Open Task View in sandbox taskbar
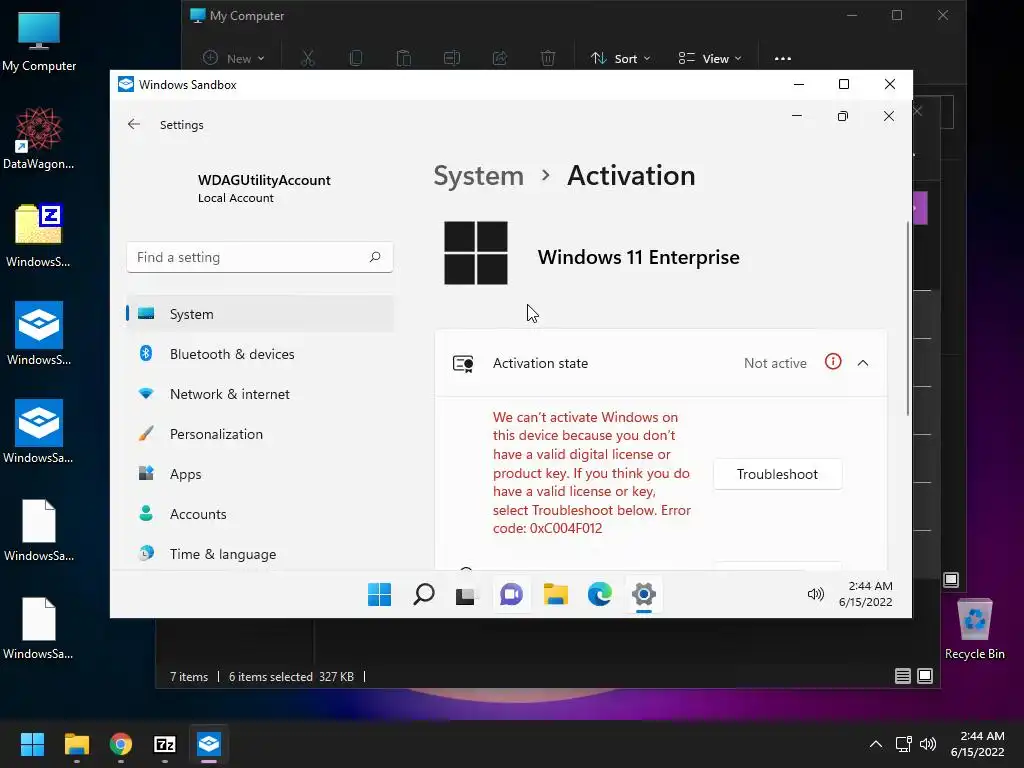The width and height of the screenshot is (1024, 768). 466,594
